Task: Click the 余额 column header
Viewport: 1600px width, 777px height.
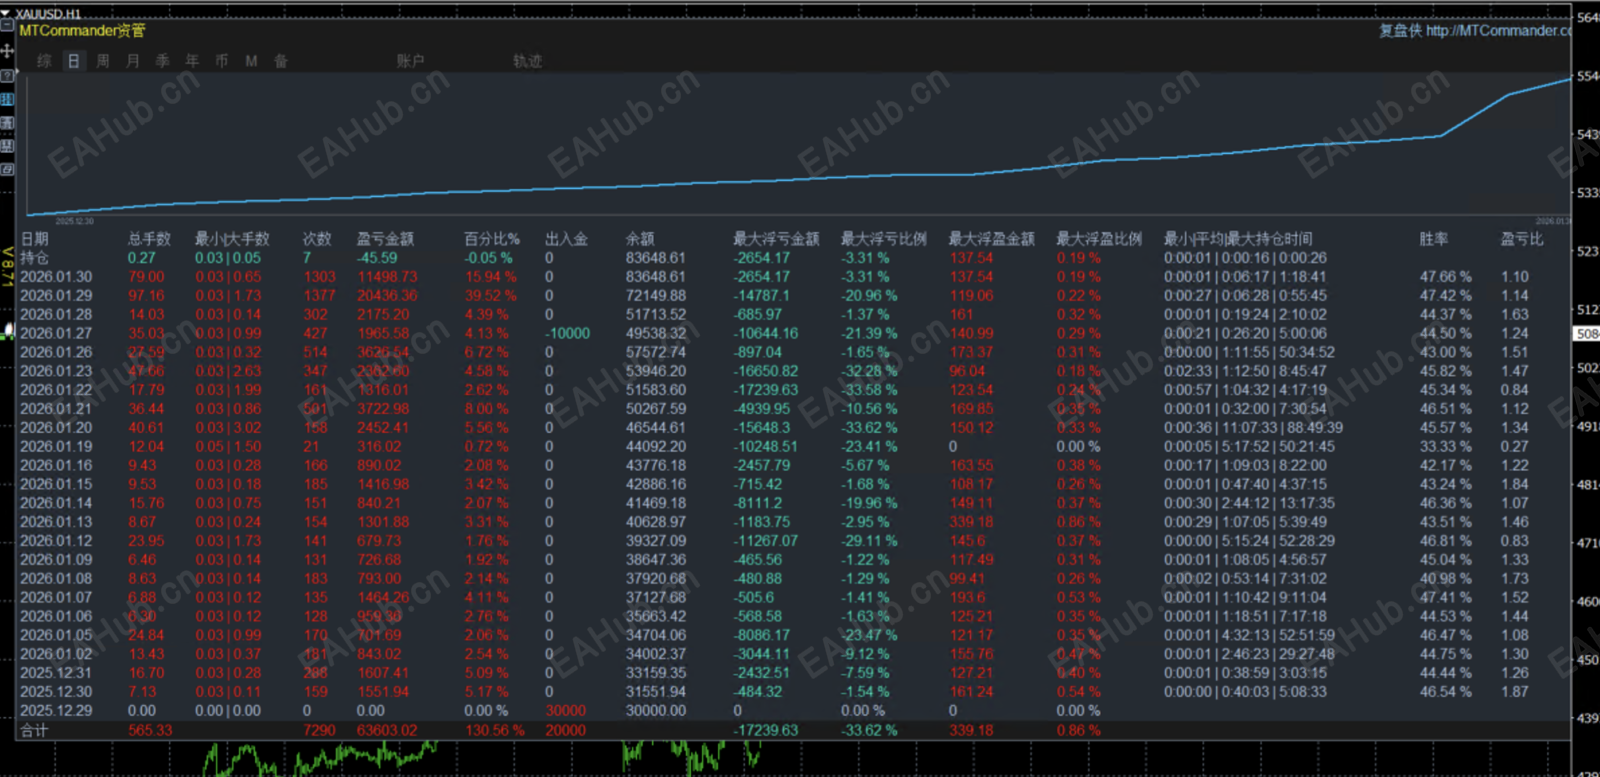Action: click(x=640, y=239)
